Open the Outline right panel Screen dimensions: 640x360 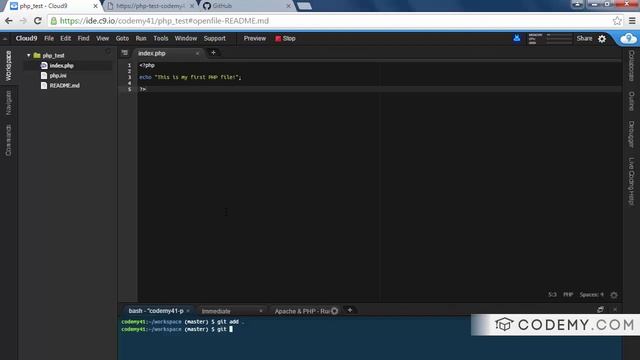pyautogui.click(x=631, y=101)
